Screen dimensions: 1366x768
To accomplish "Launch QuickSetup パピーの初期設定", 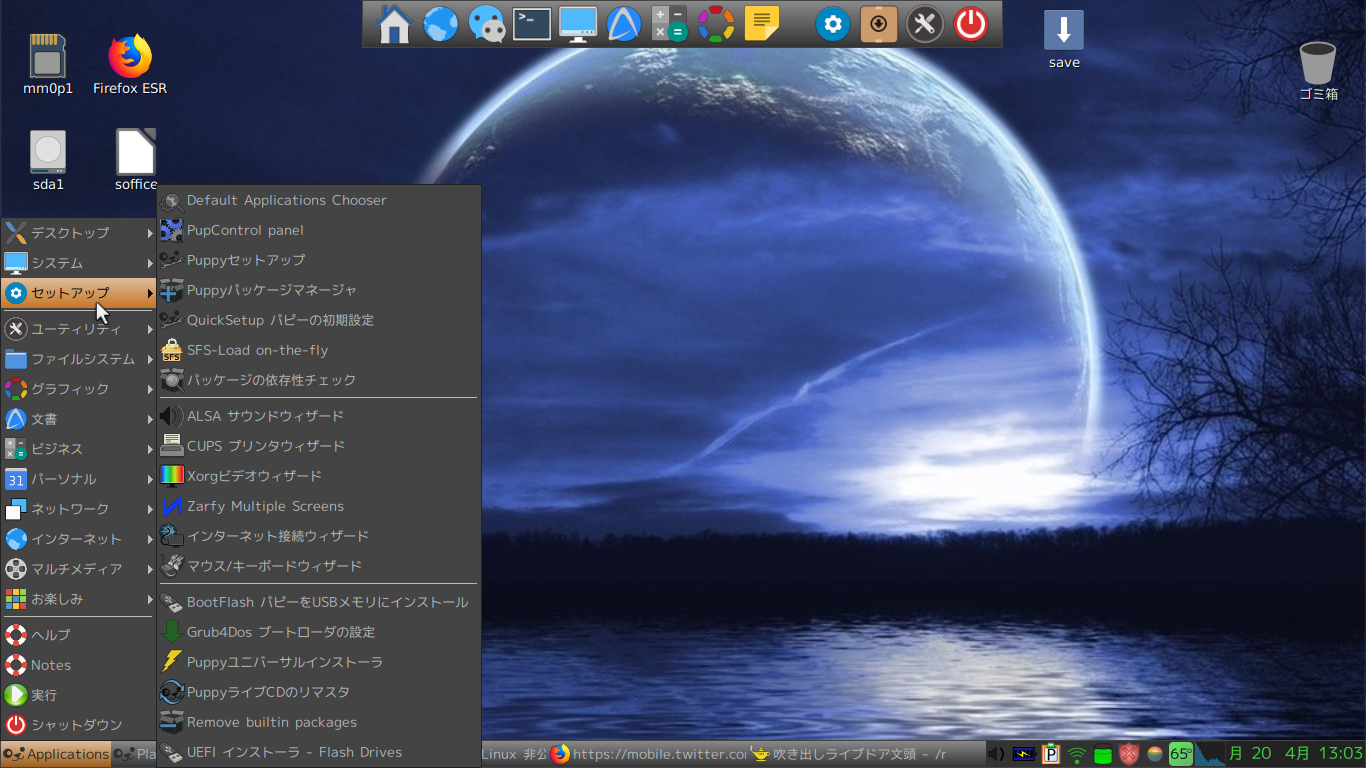I will (319, 320).
